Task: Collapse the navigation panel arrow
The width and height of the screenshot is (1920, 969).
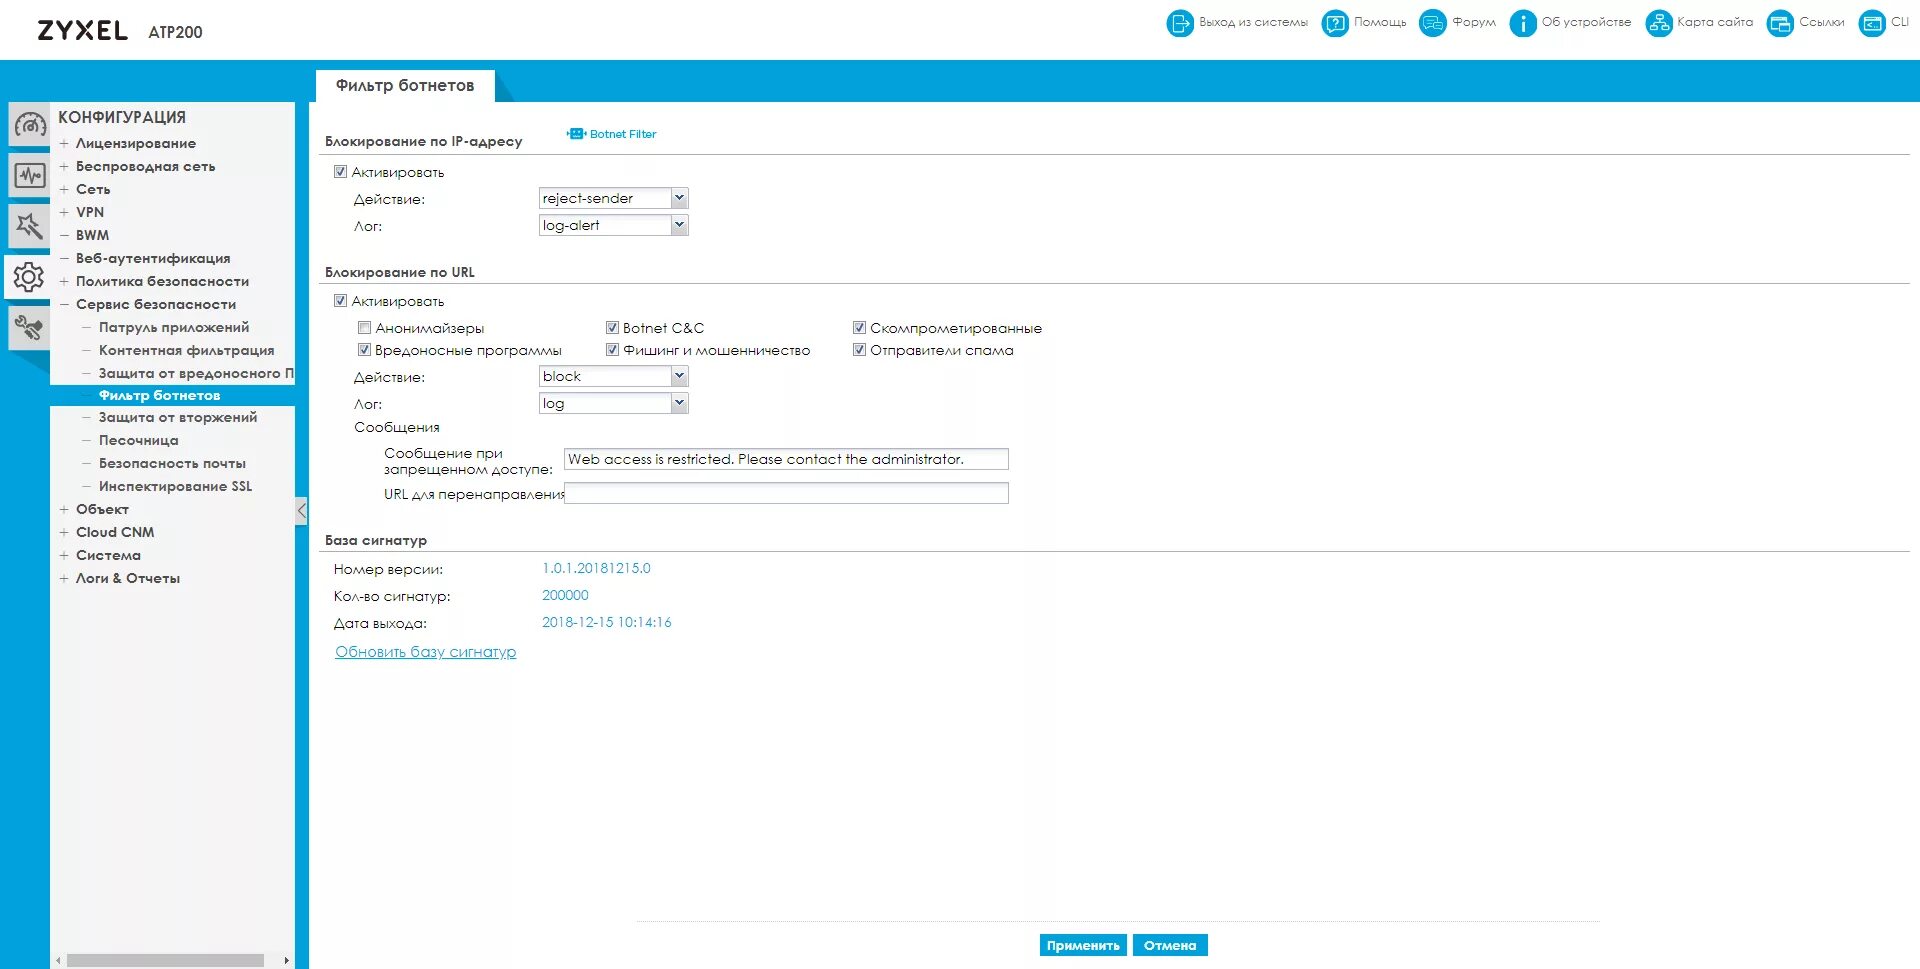Action: click(x=301, y=511)
